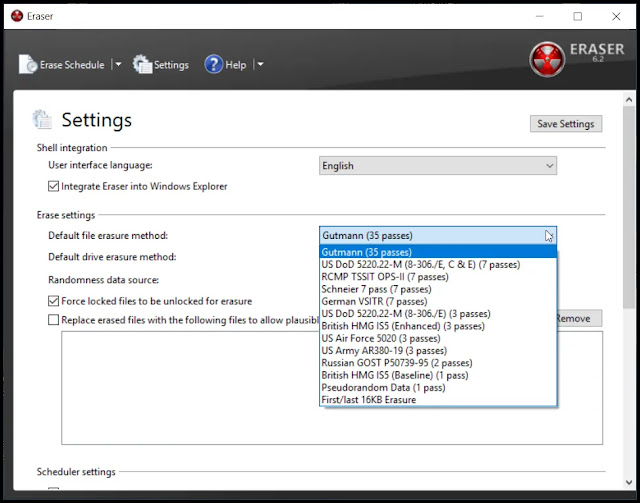640x503 pixels.
Task: Select British HMG IS5 (Baseline) (1 pass)
Action: (438, 375)
